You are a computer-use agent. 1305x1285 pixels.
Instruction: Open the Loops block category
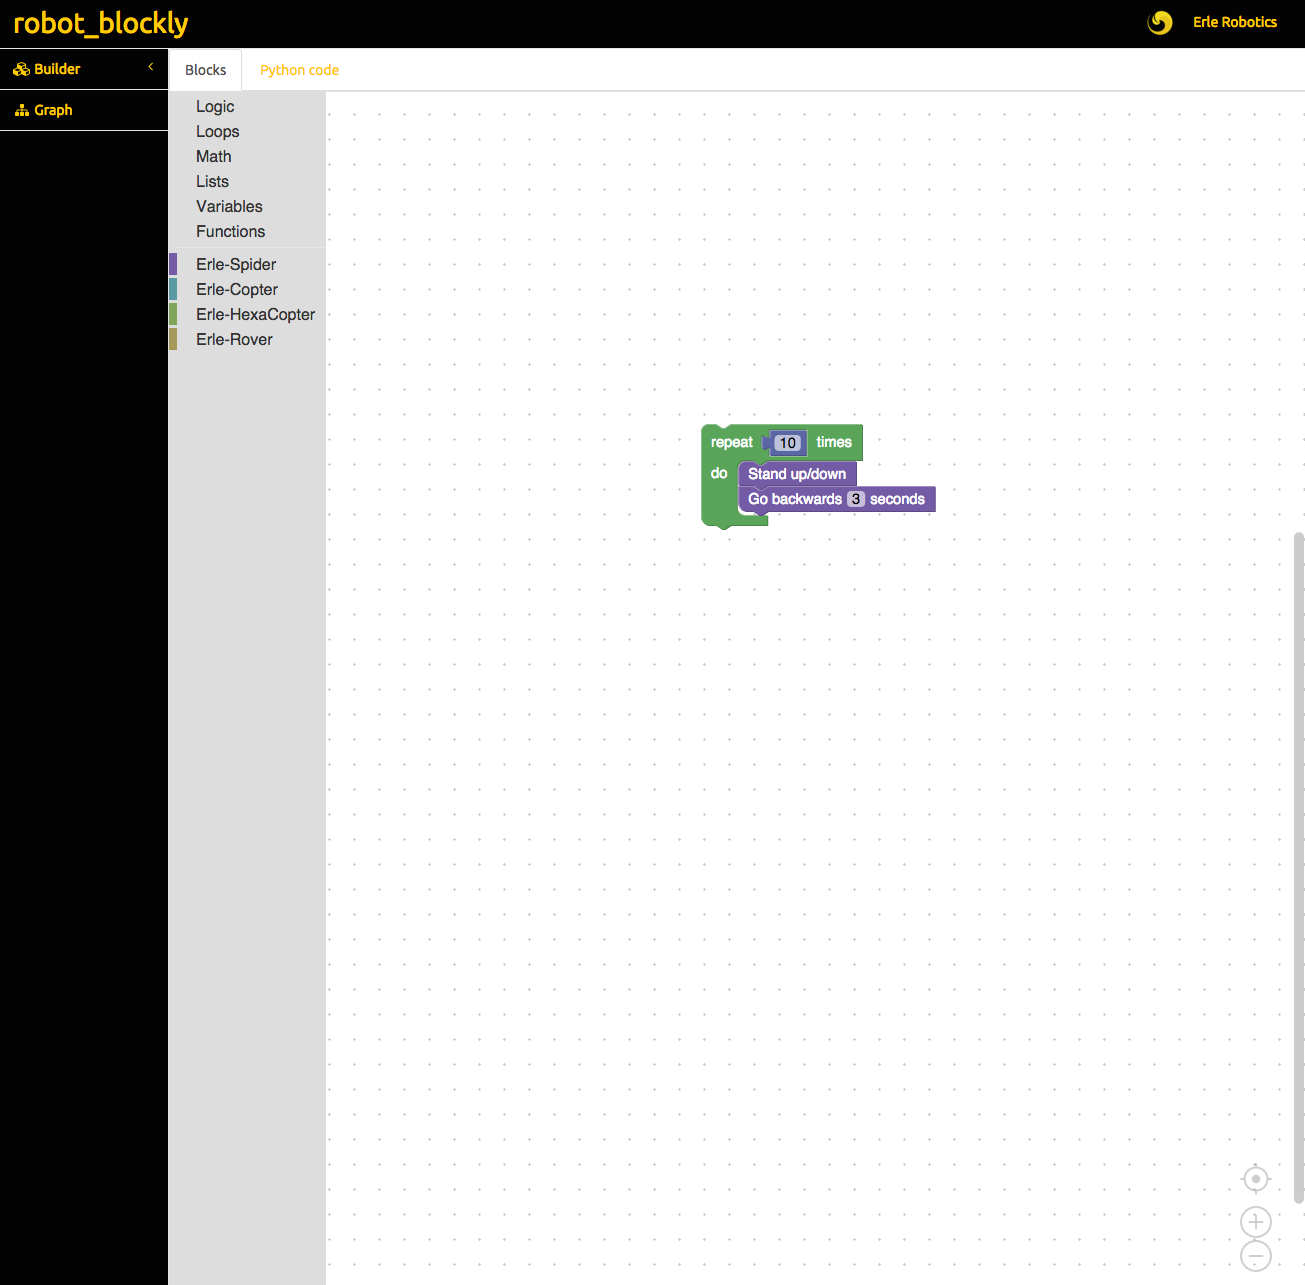[x=247, y=131]
